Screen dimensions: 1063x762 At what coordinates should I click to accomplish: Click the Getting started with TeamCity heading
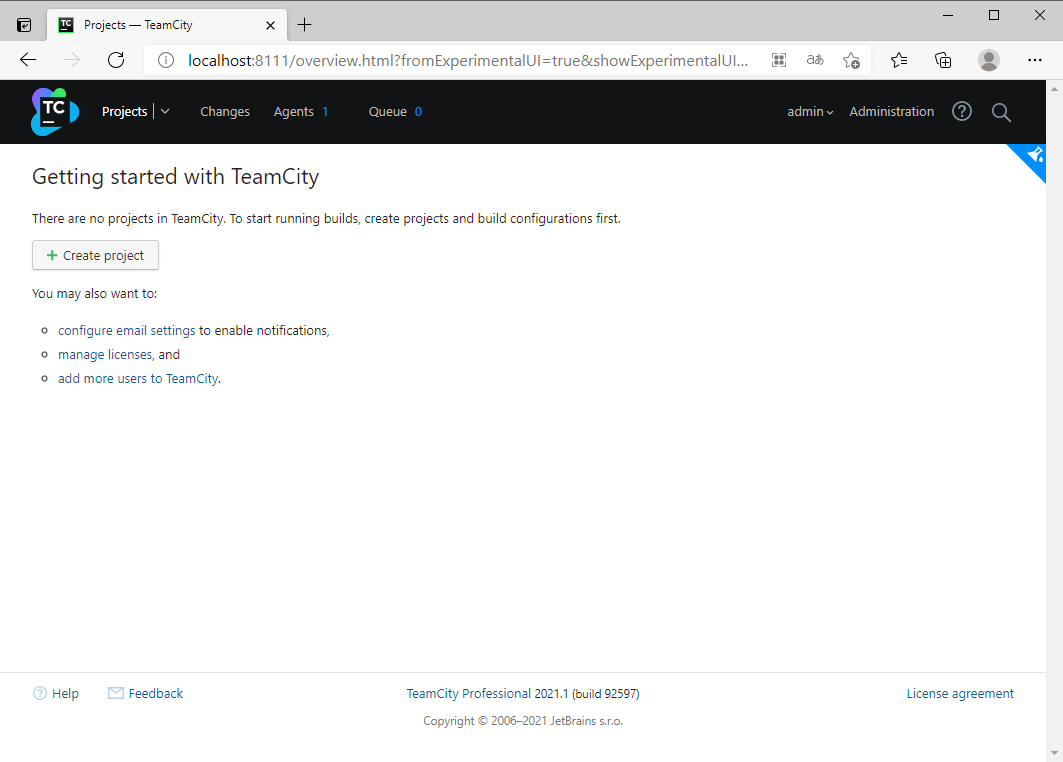coord(176,177)
